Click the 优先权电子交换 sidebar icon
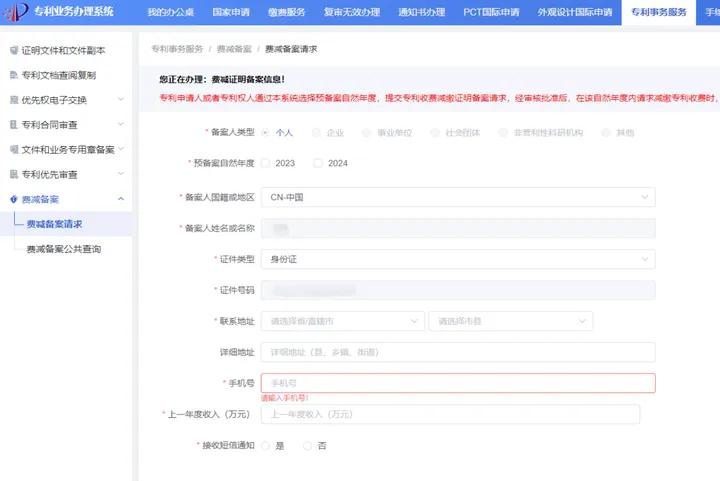The width and height of the screenshot is (720, 481). coord(14,100)
